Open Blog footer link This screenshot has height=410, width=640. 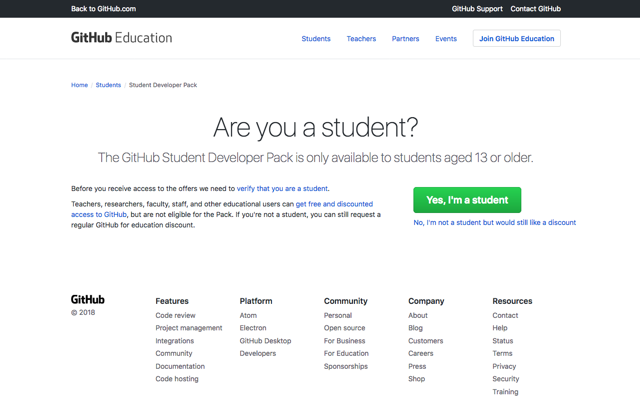coord(416,328)
